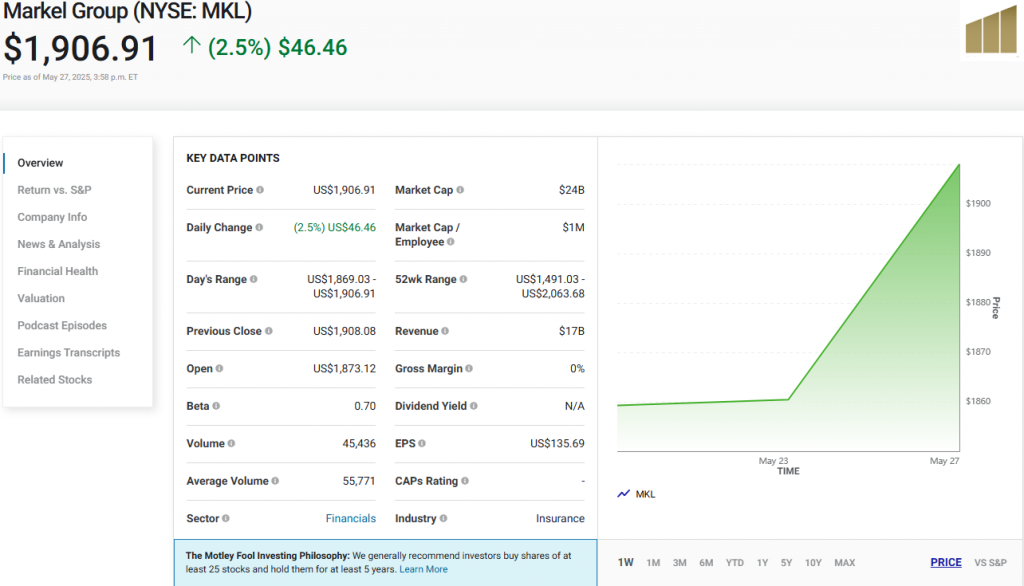Image resolution: width=1024 pixels, height=586 pixels.
Task: Click info icon beside CAPs Rating
Action: (x=465, y=481)
